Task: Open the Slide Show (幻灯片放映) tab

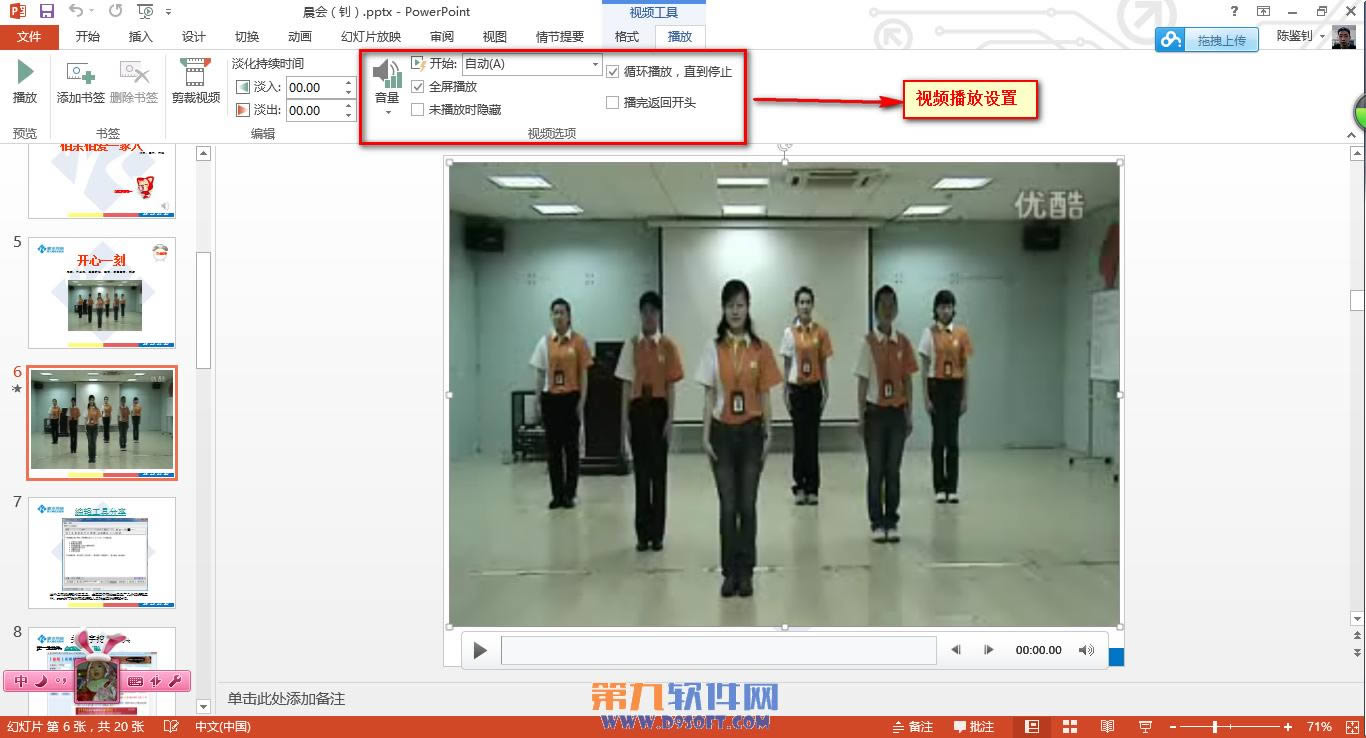Action: click(371, 37)
